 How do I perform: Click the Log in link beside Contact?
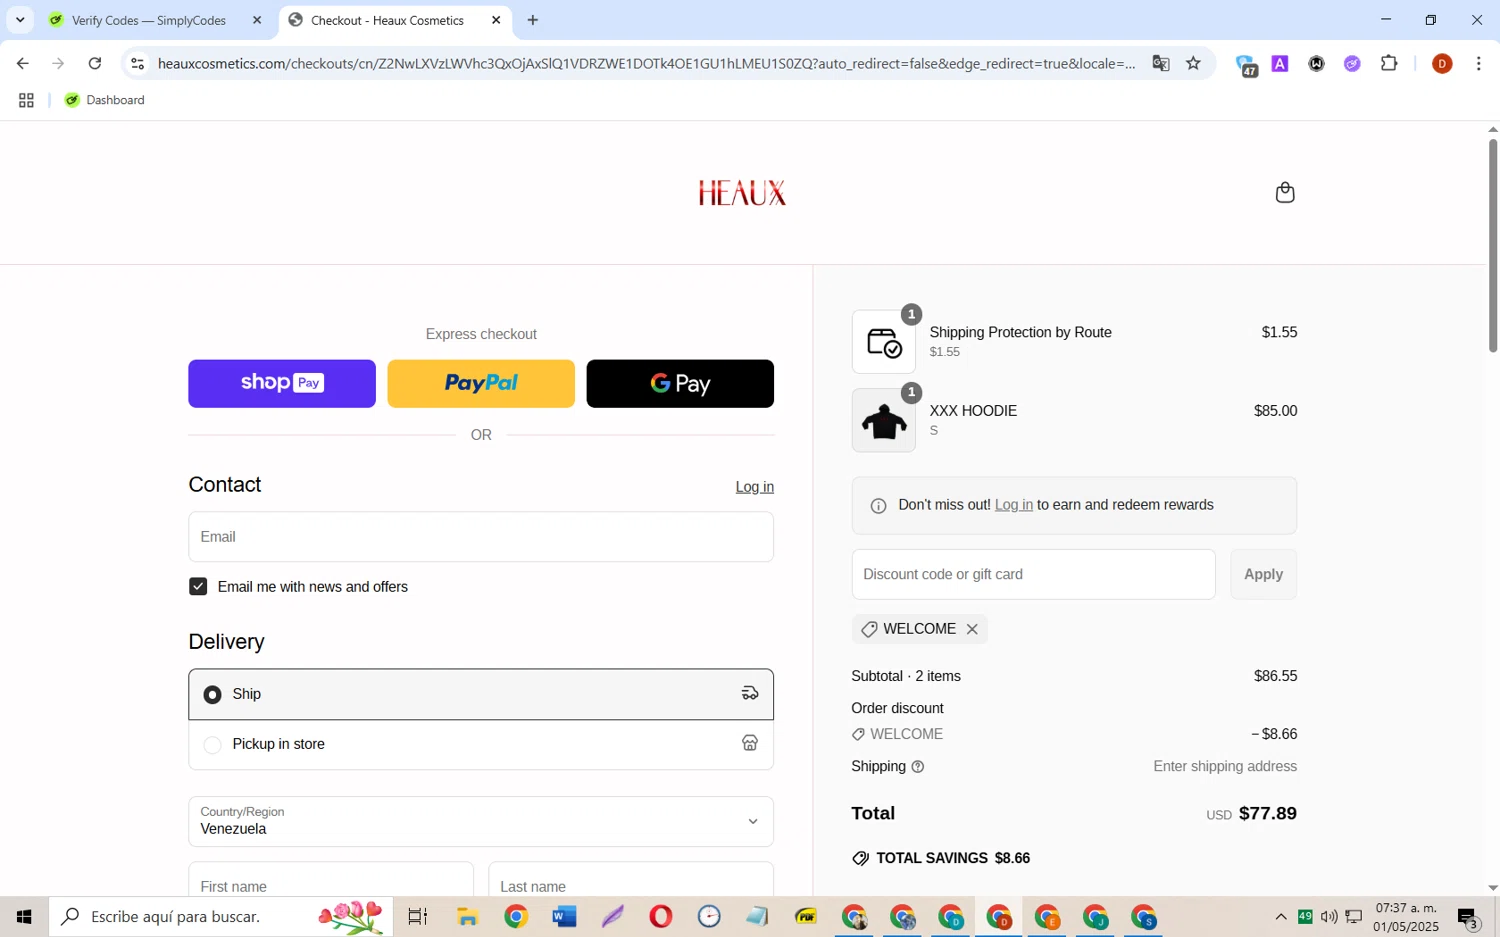tap(755, 487)
